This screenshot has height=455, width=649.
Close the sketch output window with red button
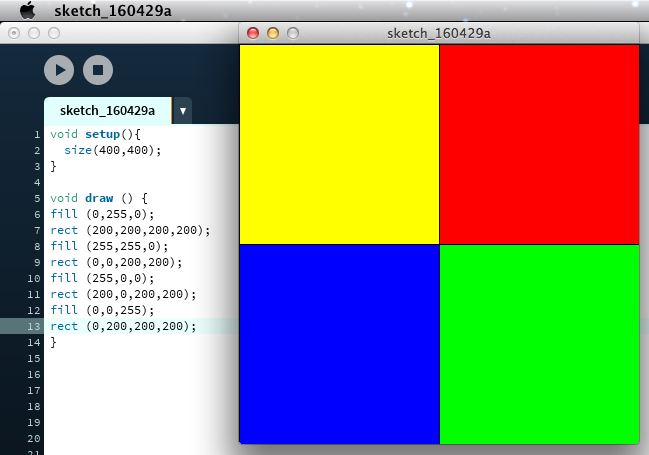click(253, 33)
